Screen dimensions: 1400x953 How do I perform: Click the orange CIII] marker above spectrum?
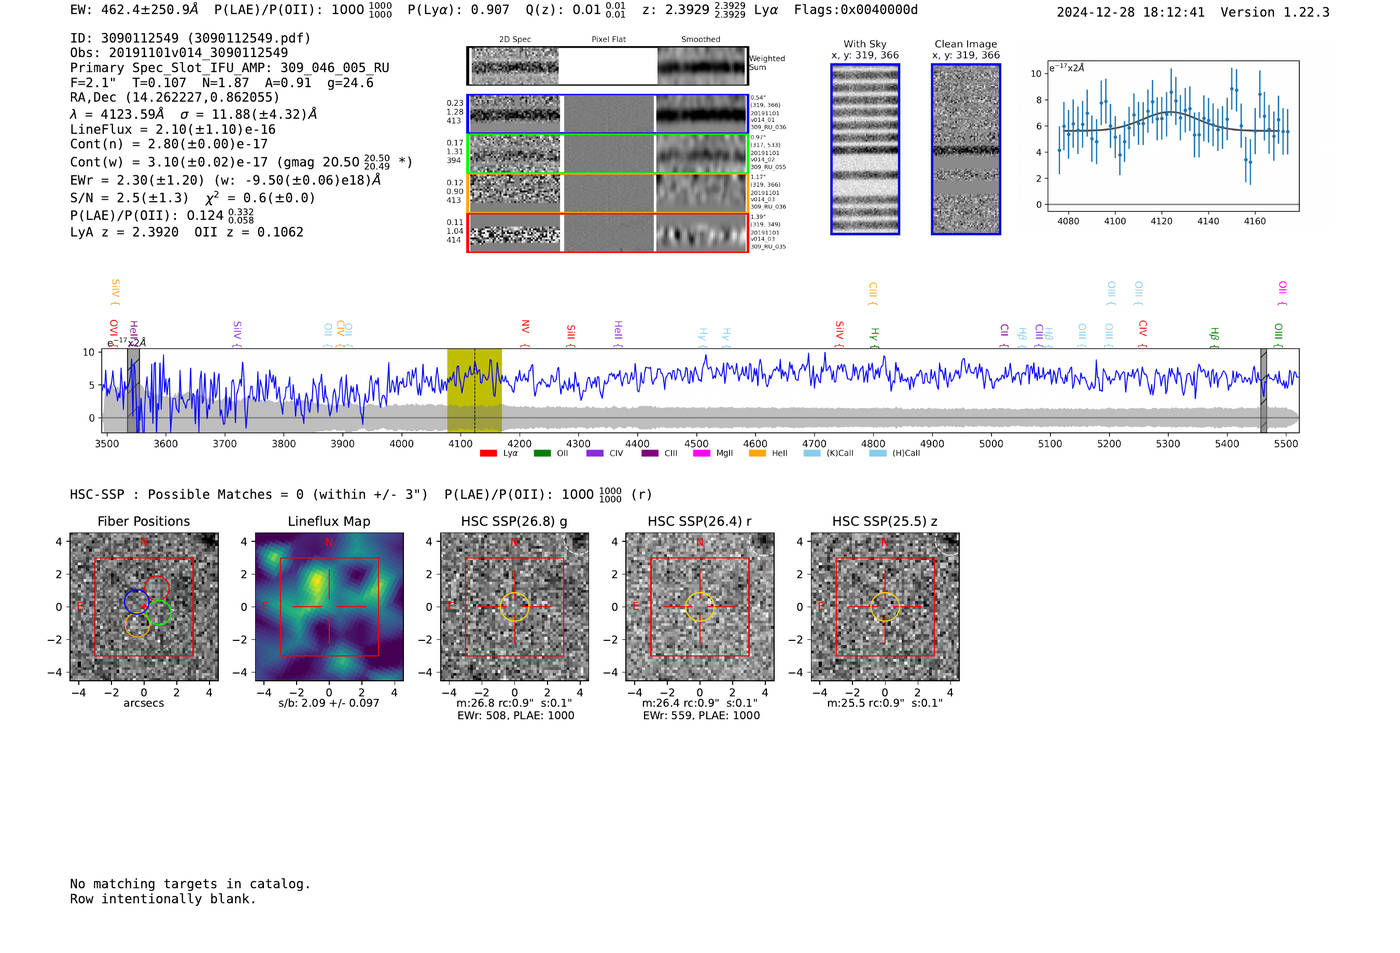[x=873, y=293]
